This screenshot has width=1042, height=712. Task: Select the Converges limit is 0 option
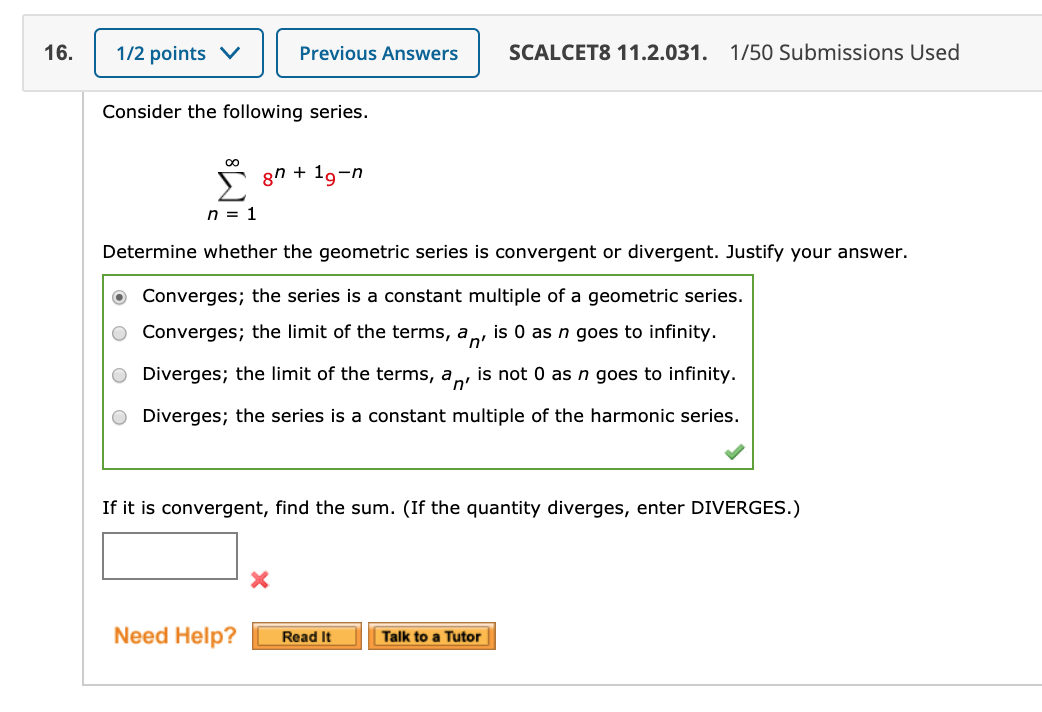click(x=119, y=333)
